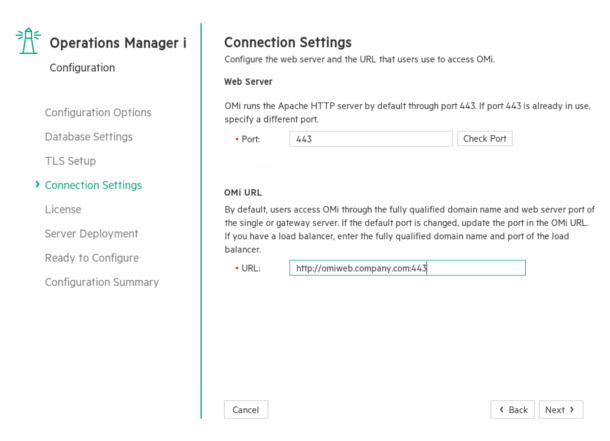Click the chevron beside Connection Settings

37,184
